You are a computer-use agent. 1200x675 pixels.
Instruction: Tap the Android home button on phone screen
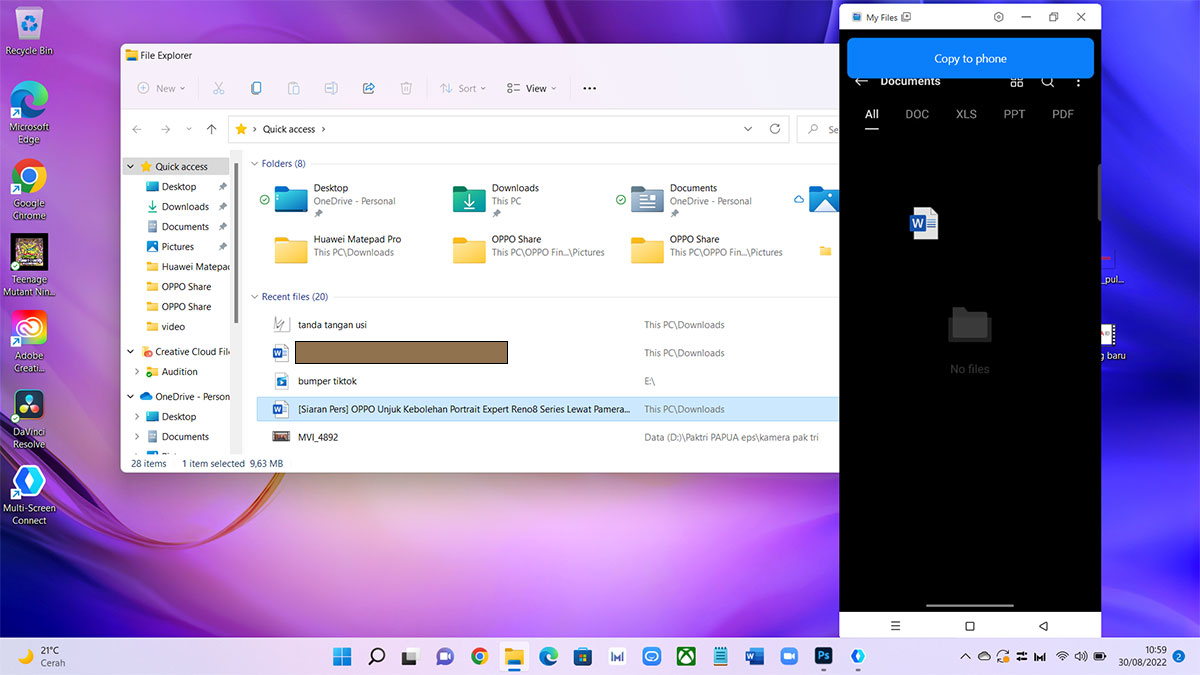point(969,626)
